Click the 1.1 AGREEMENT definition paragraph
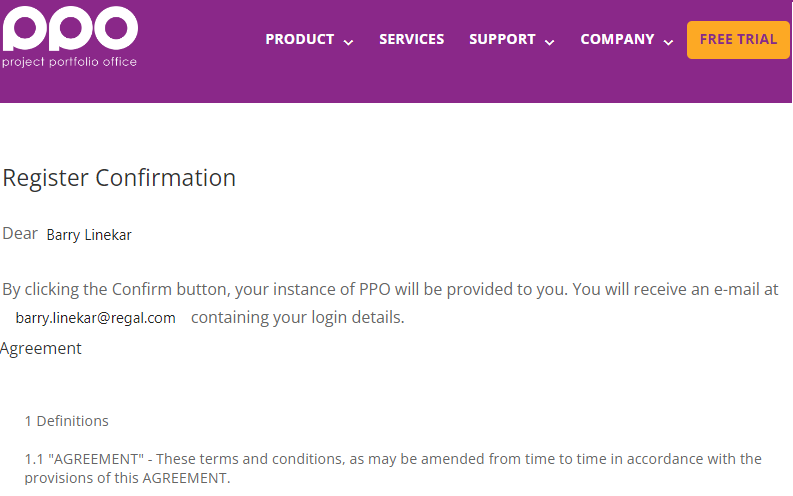This screenshot has width=793, height=496. tap(393, 468)
